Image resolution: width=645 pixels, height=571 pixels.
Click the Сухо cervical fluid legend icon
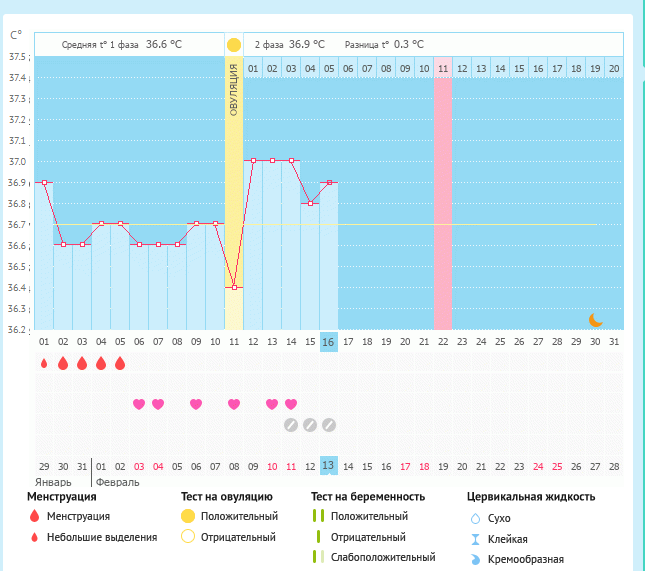[x=475, y=519]
